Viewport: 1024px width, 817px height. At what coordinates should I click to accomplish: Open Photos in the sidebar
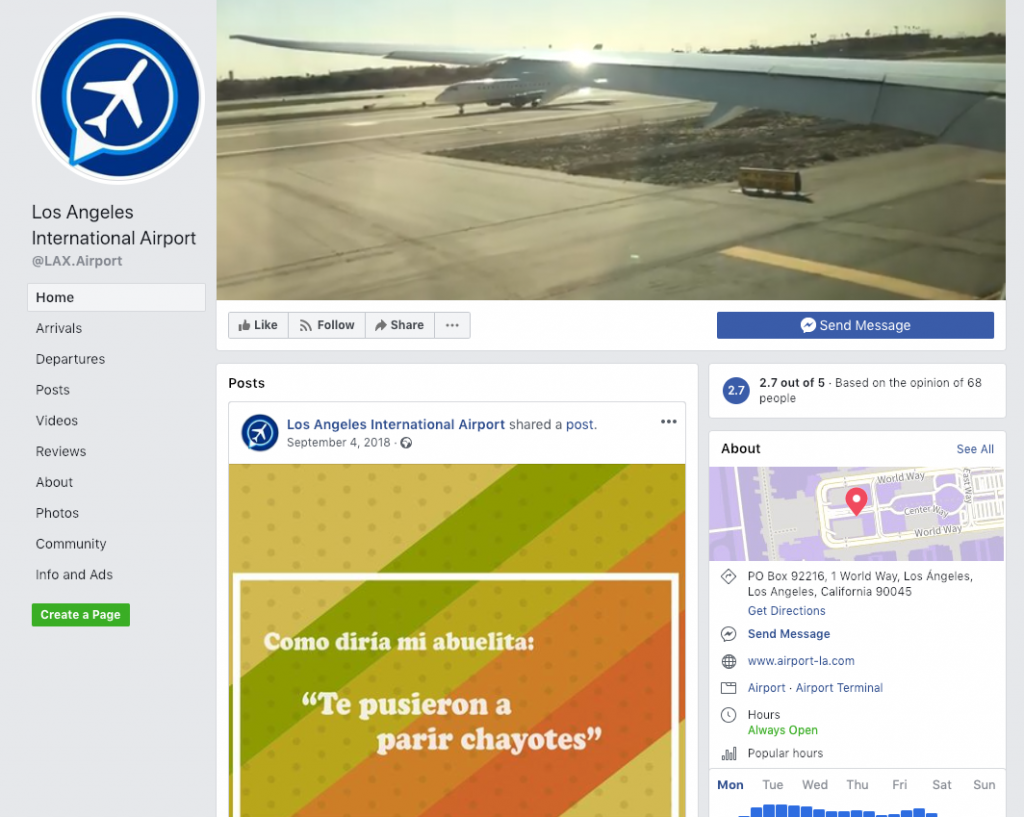57,513
